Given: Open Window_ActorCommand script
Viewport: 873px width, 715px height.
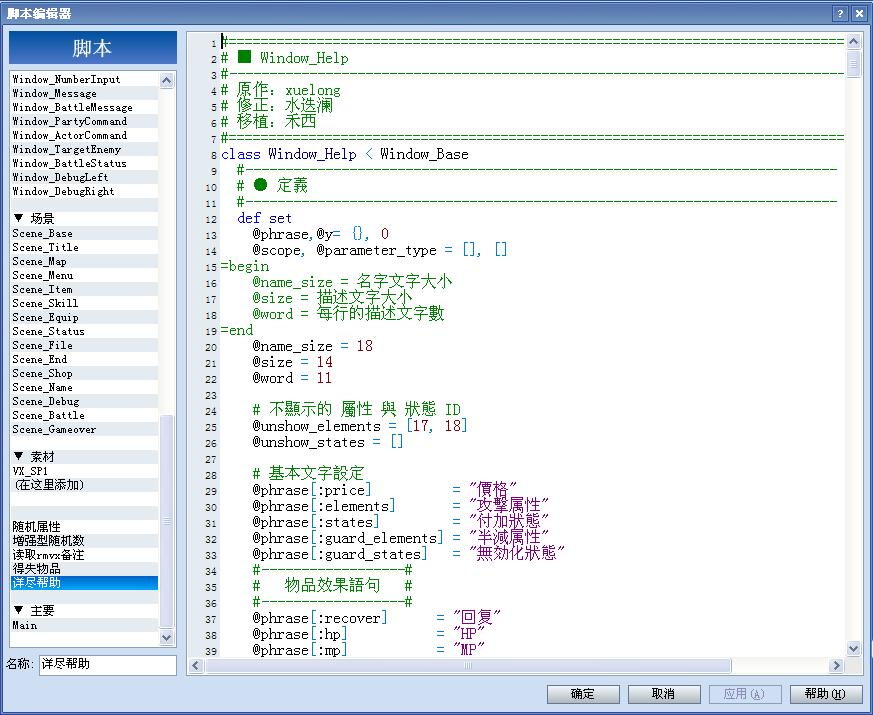Looking at the screenshot, I should point(84,135).
